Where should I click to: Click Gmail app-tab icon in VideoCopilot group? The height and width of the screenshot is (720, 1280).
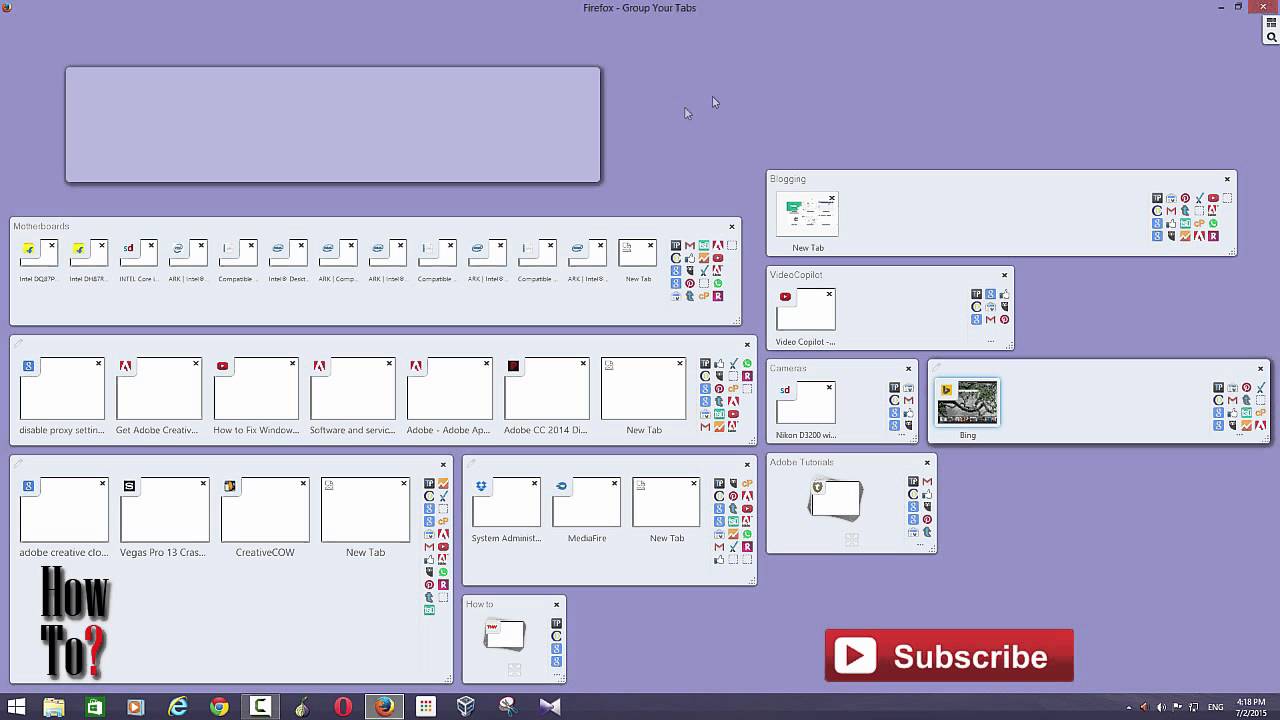pyautogui.click(x=990, y=319)
